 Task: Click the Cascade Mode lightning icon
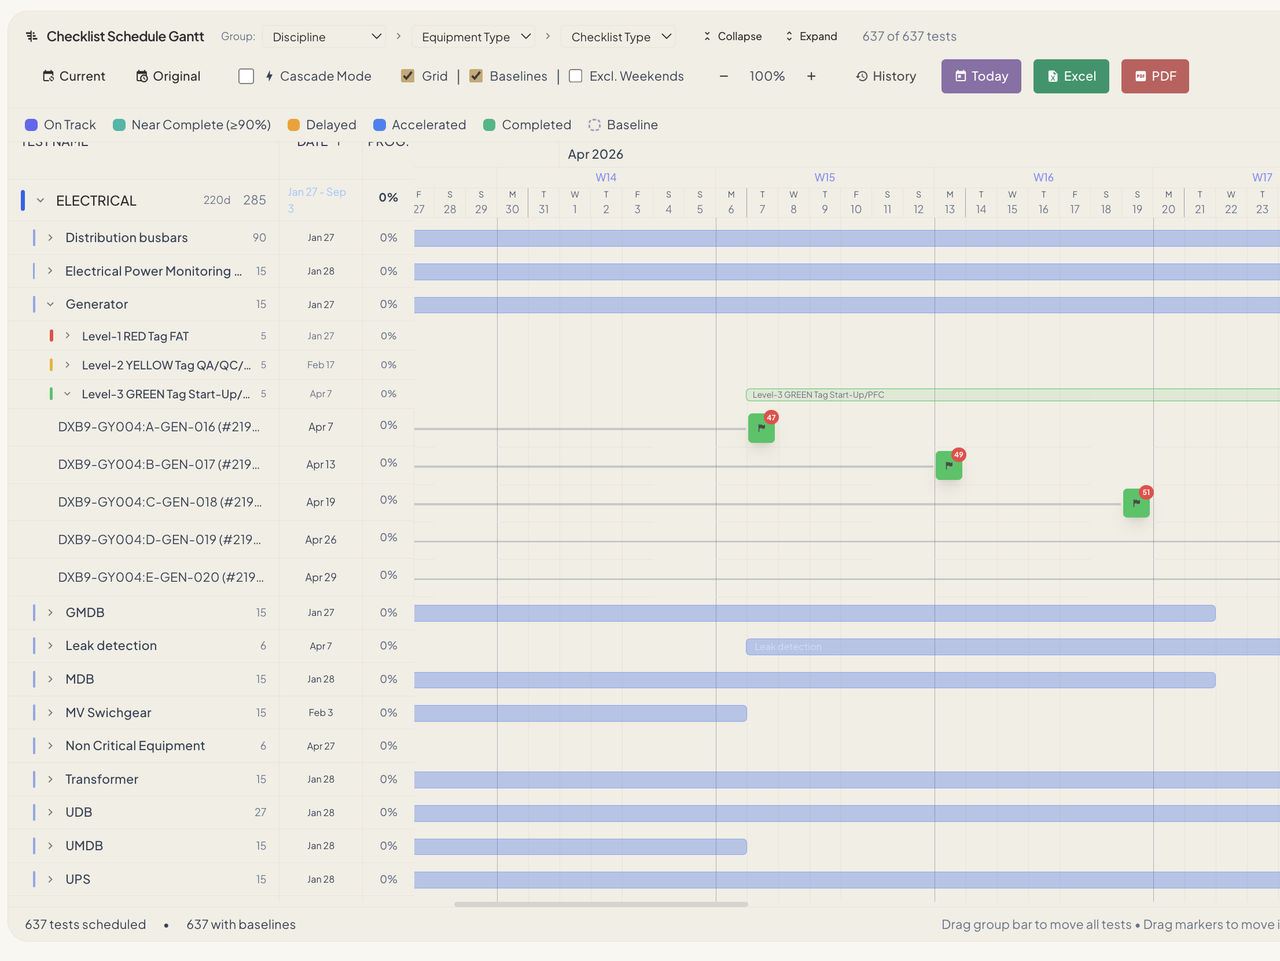[x=270, y=76]
